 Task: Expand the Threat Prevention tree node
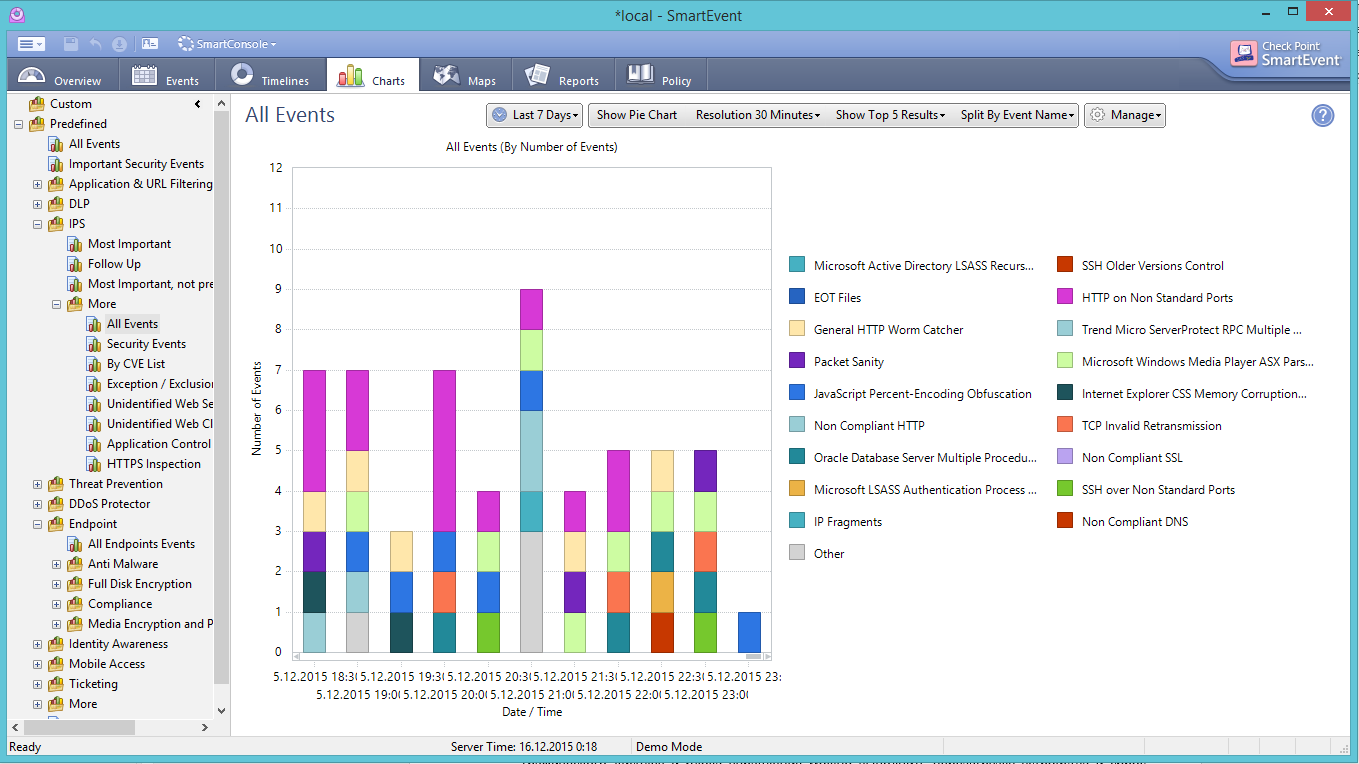[x=38, y=484]
